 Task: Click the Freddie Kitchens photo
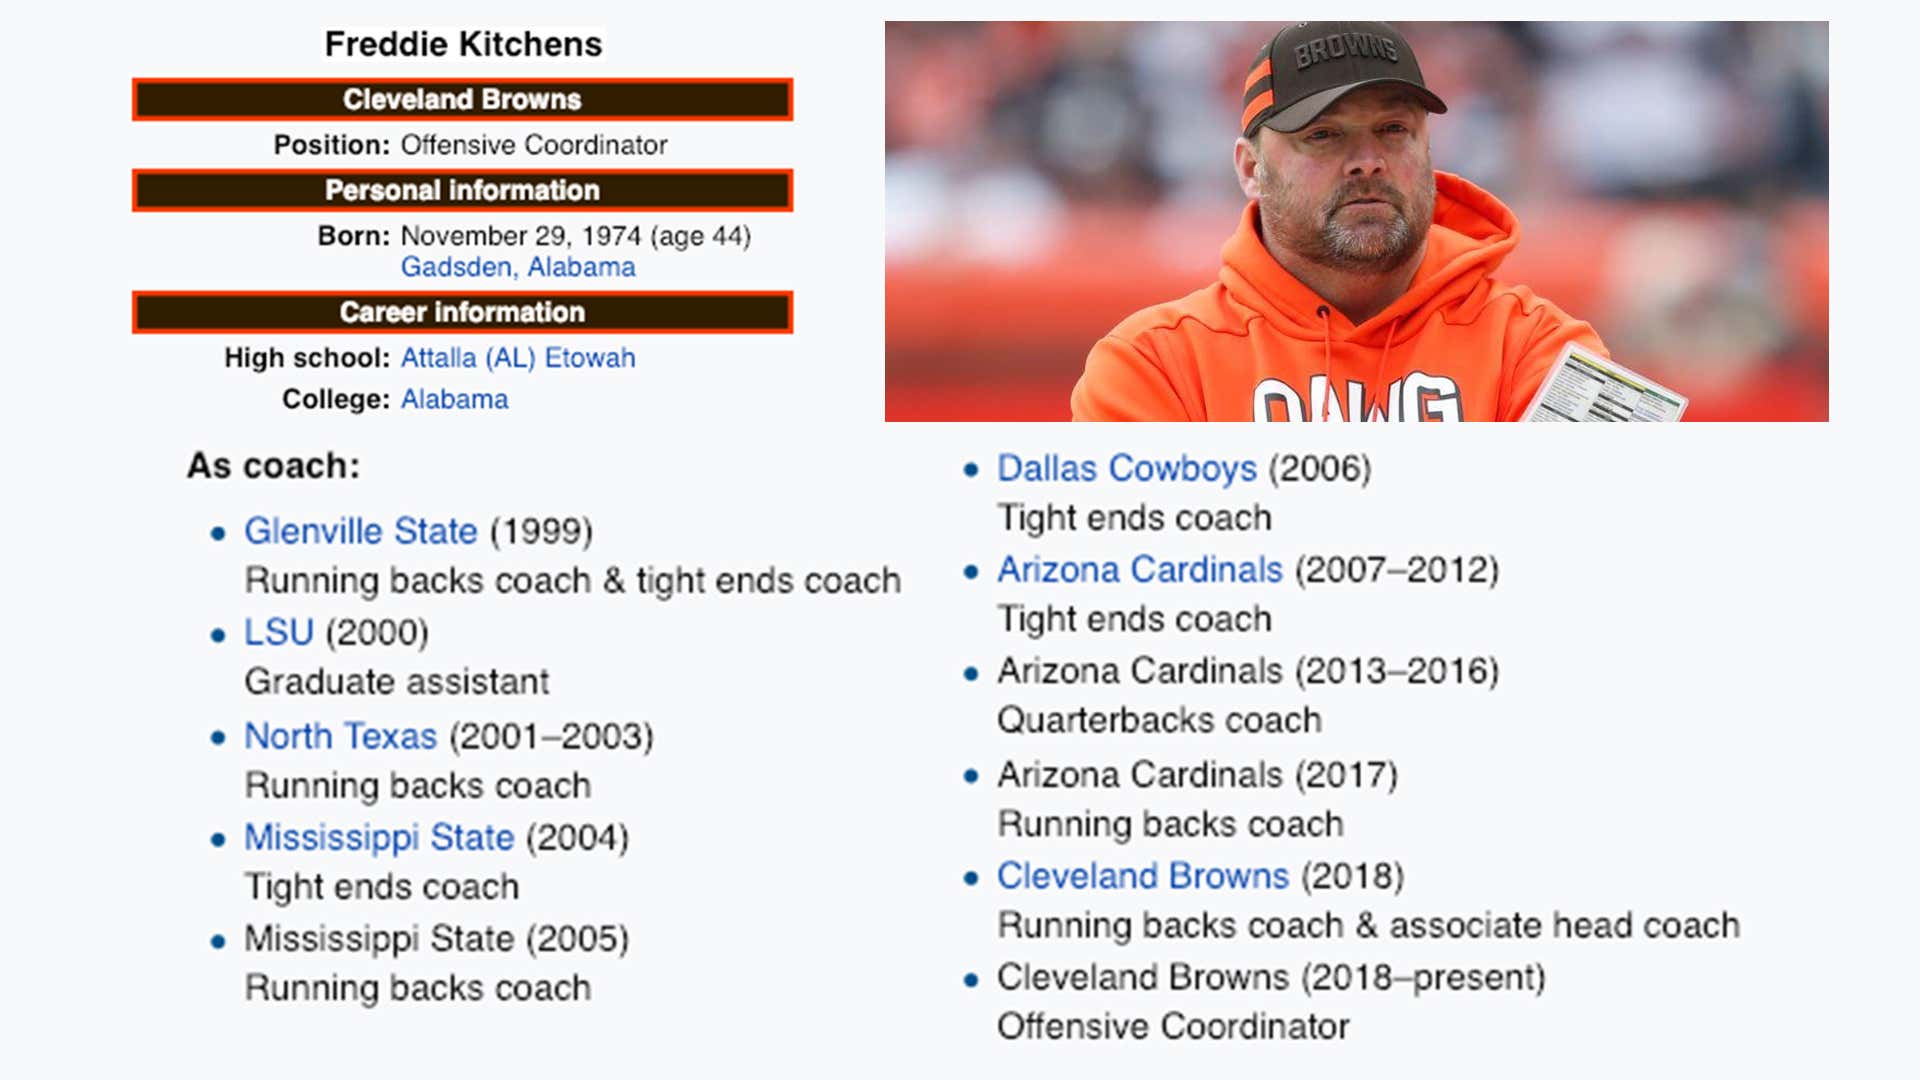[x=1357, y=221]
